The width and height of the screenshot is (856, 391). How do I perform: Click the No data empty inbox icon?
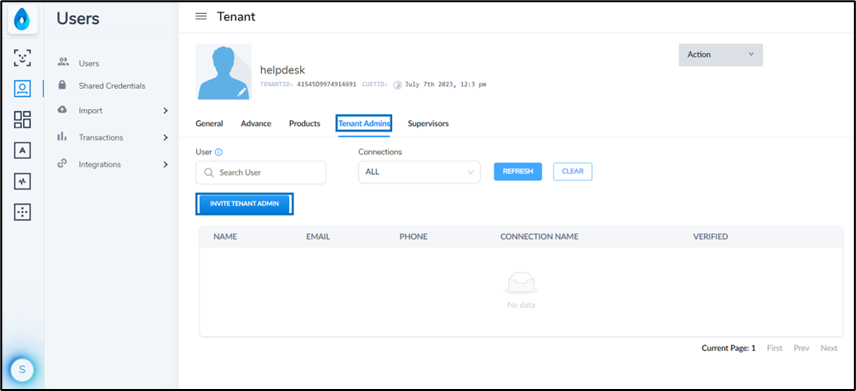click(x=521, y=284)
